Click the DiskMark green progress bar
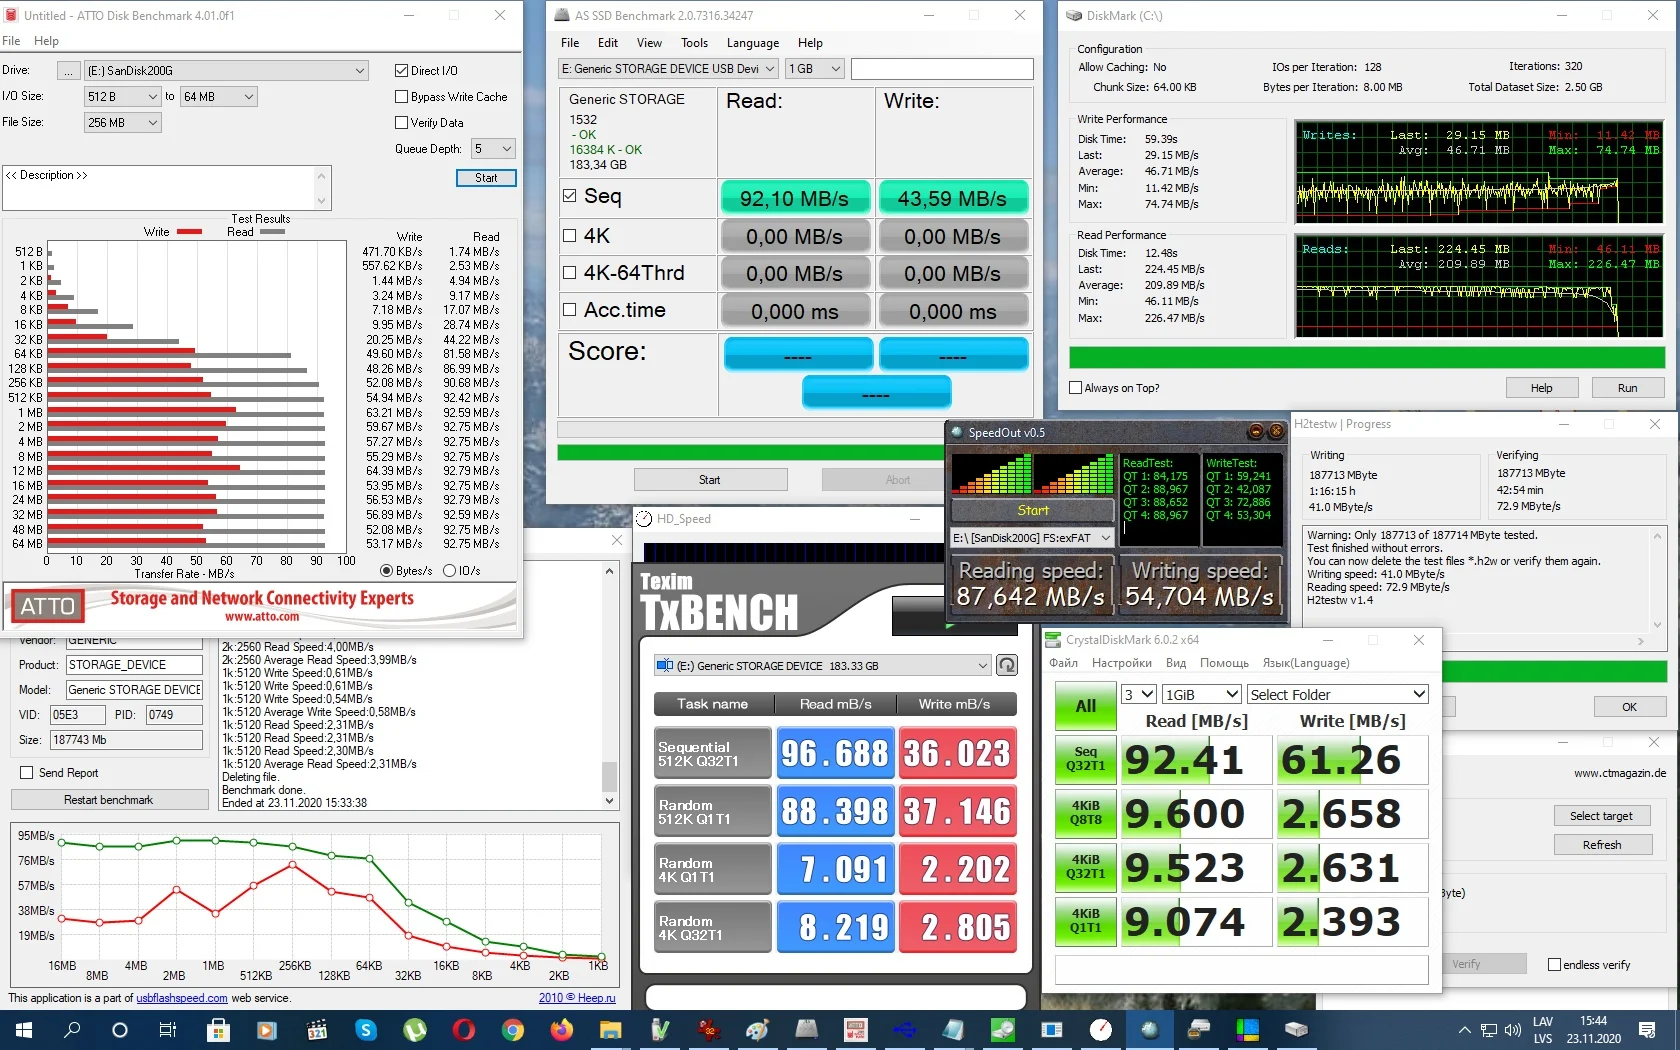The image size is (1680, 1050). 1367,357
